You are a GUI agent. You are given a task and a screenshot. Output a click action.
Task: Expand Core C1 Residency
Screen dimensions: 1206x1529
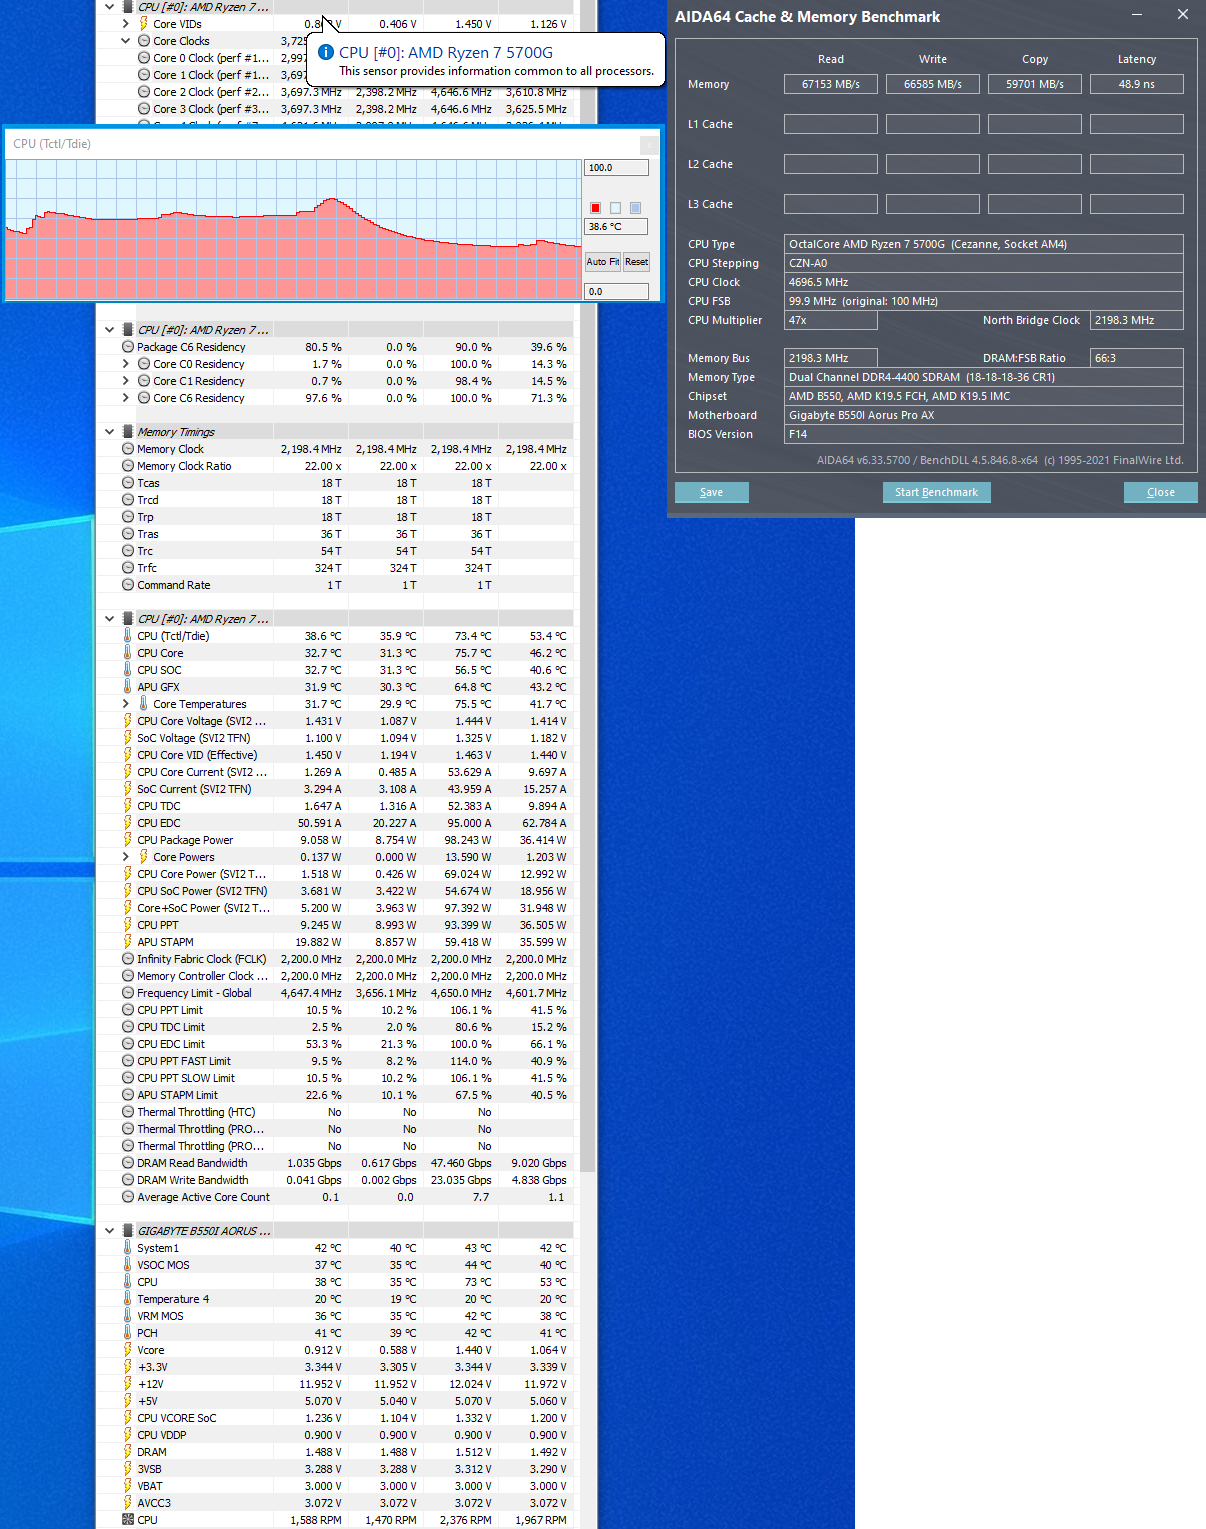click(125, 381)
